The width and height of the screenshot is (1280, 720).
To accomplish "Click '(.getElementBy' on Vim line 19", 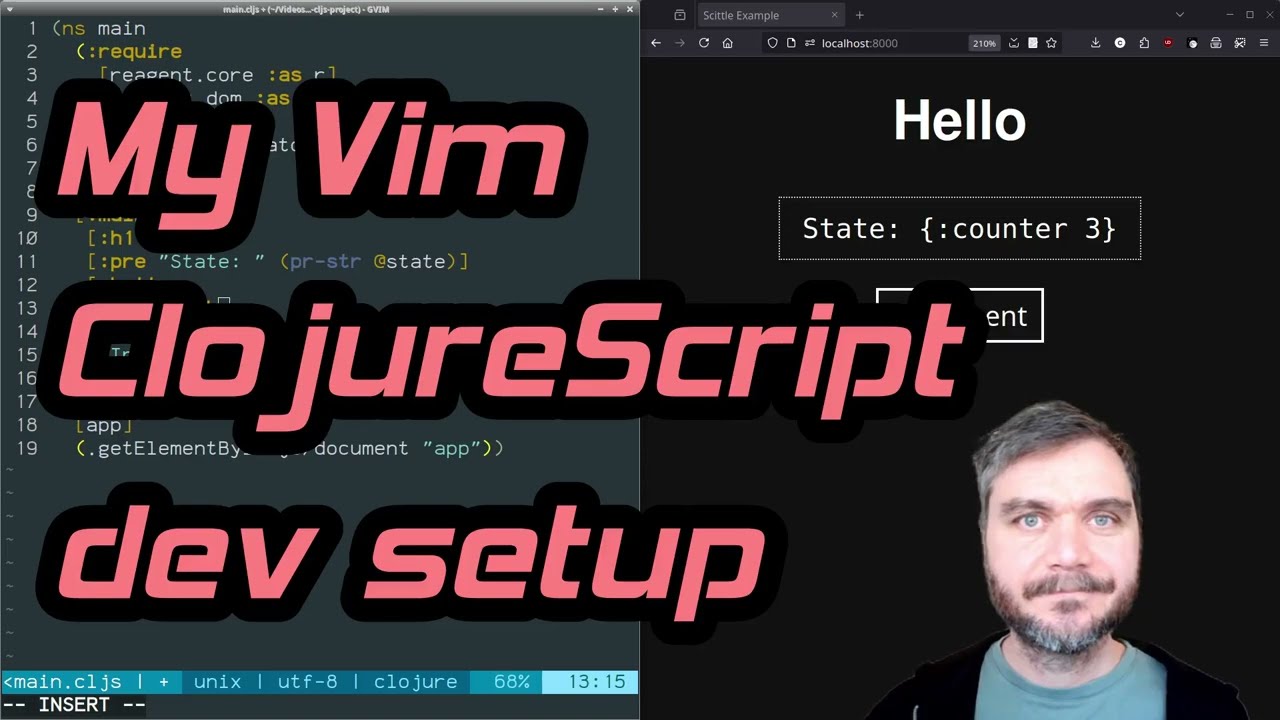I will (x=160, y=448).
